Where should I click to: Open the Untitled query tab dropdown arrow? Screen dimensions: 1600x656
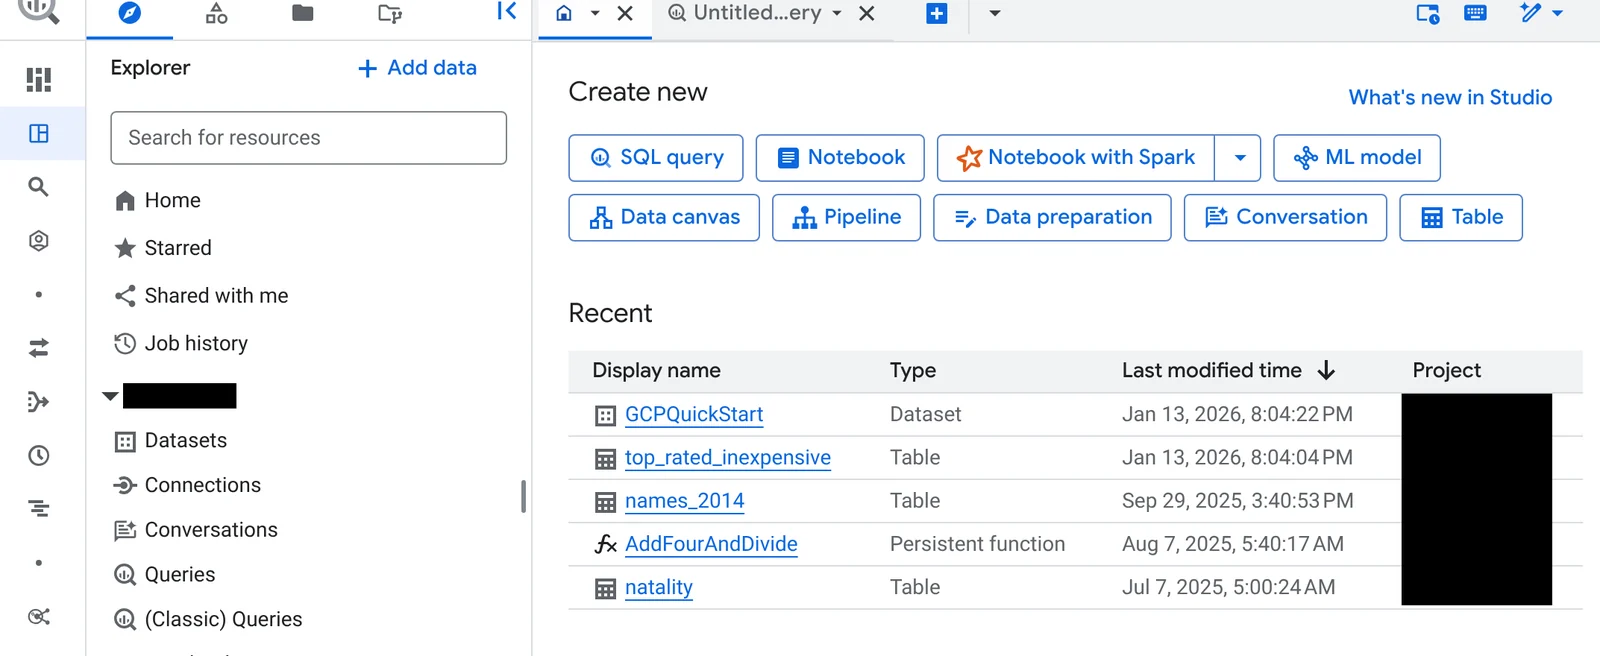[837, 13]
